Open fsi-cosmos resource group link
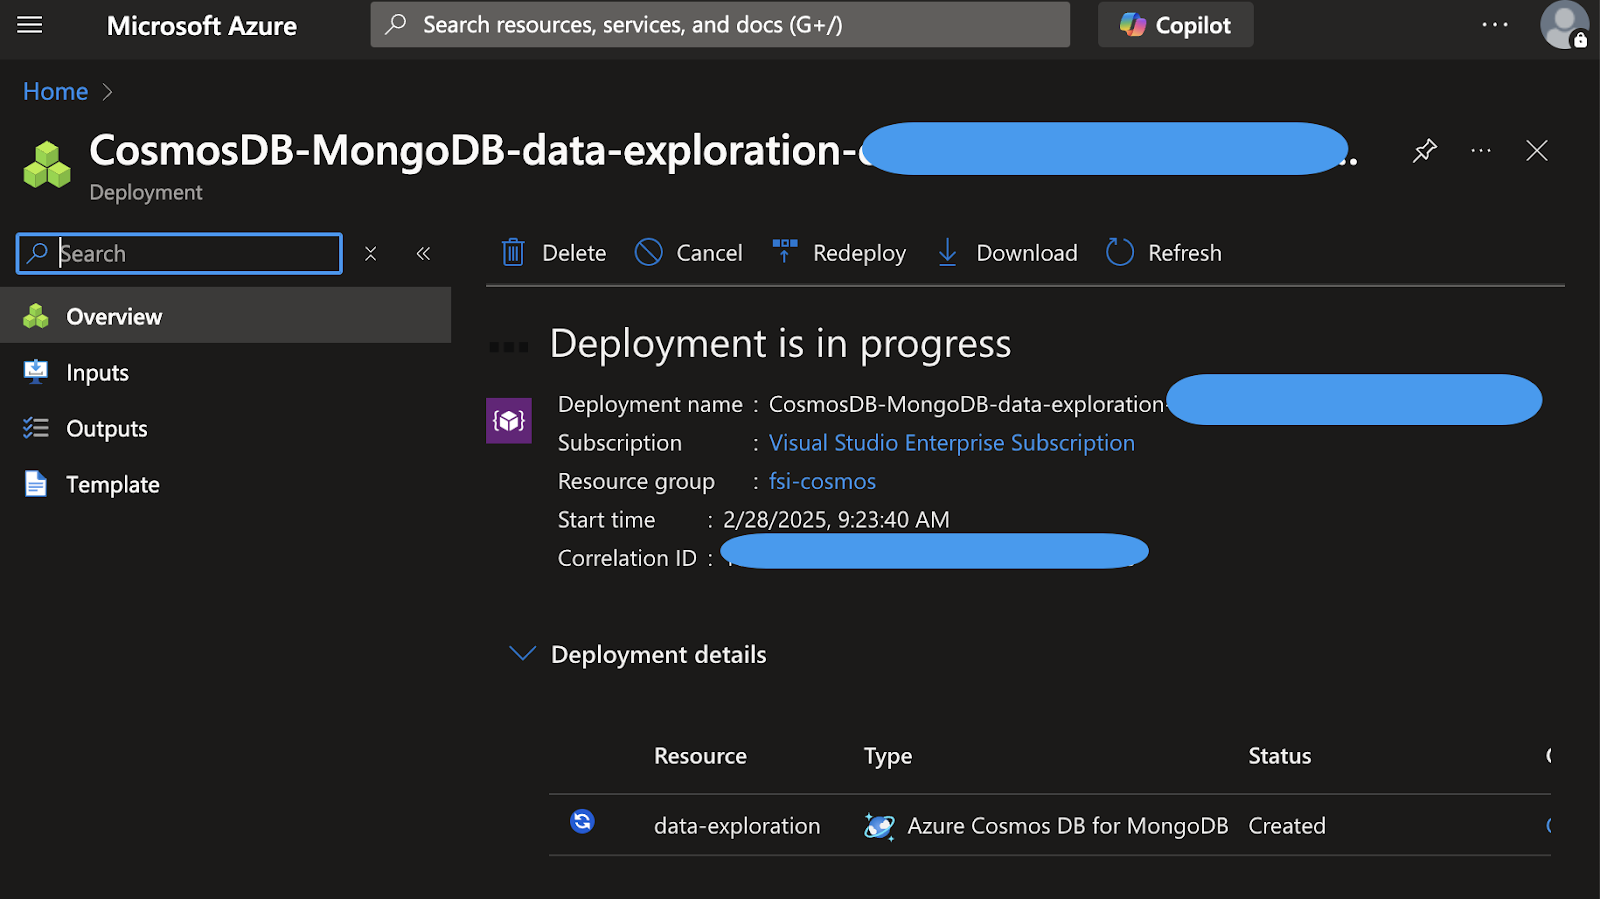This screenshot has width=1600, height=899. pyautogui.click(x=822, y=482)
